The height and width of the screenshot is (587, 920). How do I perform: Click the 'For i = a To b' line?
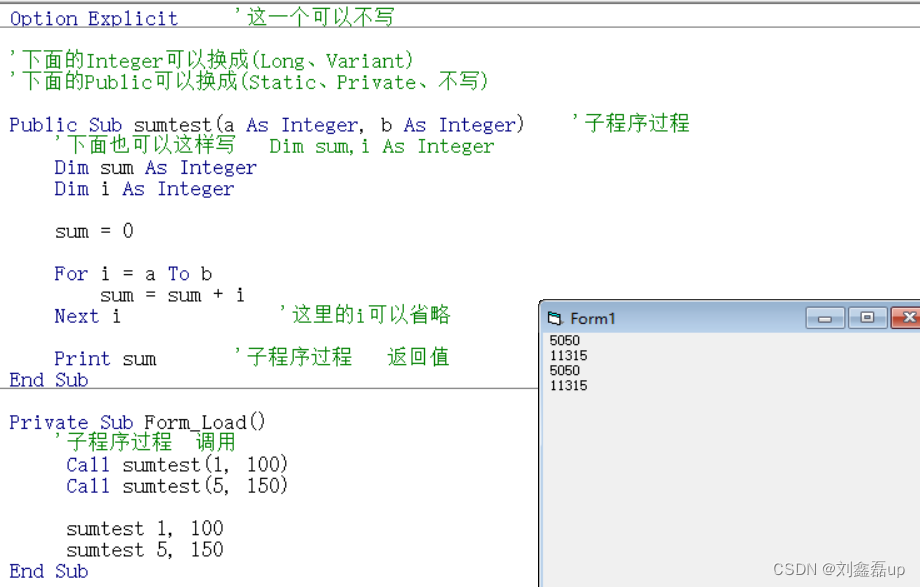(x=133, y=274)
